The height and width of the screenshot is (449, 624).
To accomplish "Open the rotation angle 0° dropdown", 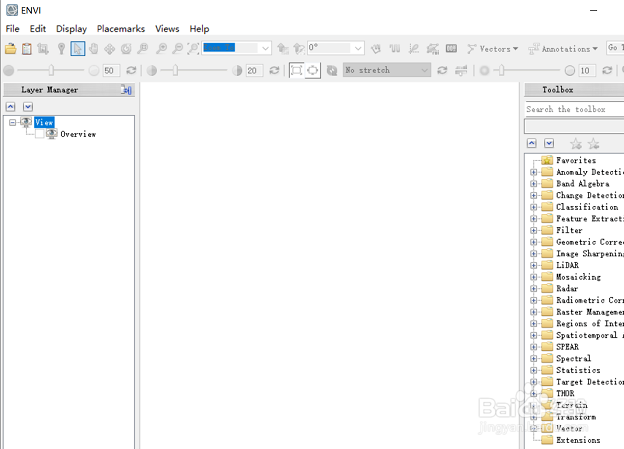I will [336, 48].
